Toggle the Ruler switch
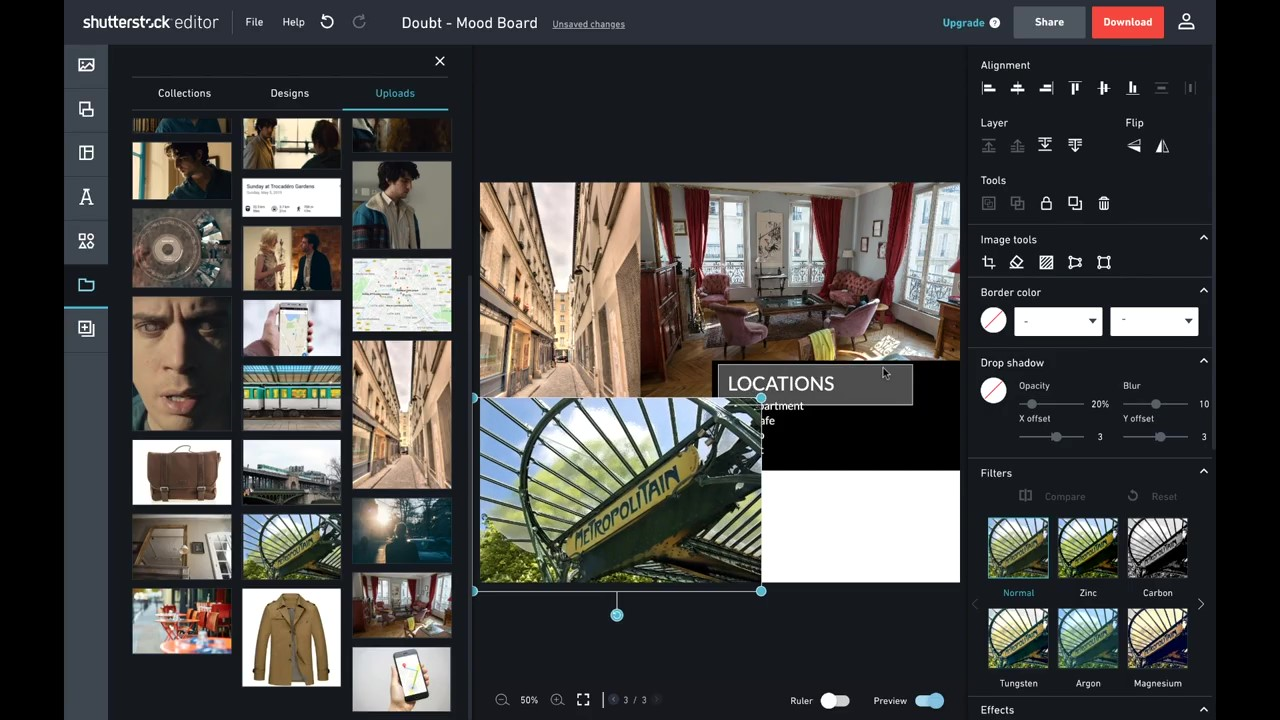 pyautogui.click(x=834, y=701)
